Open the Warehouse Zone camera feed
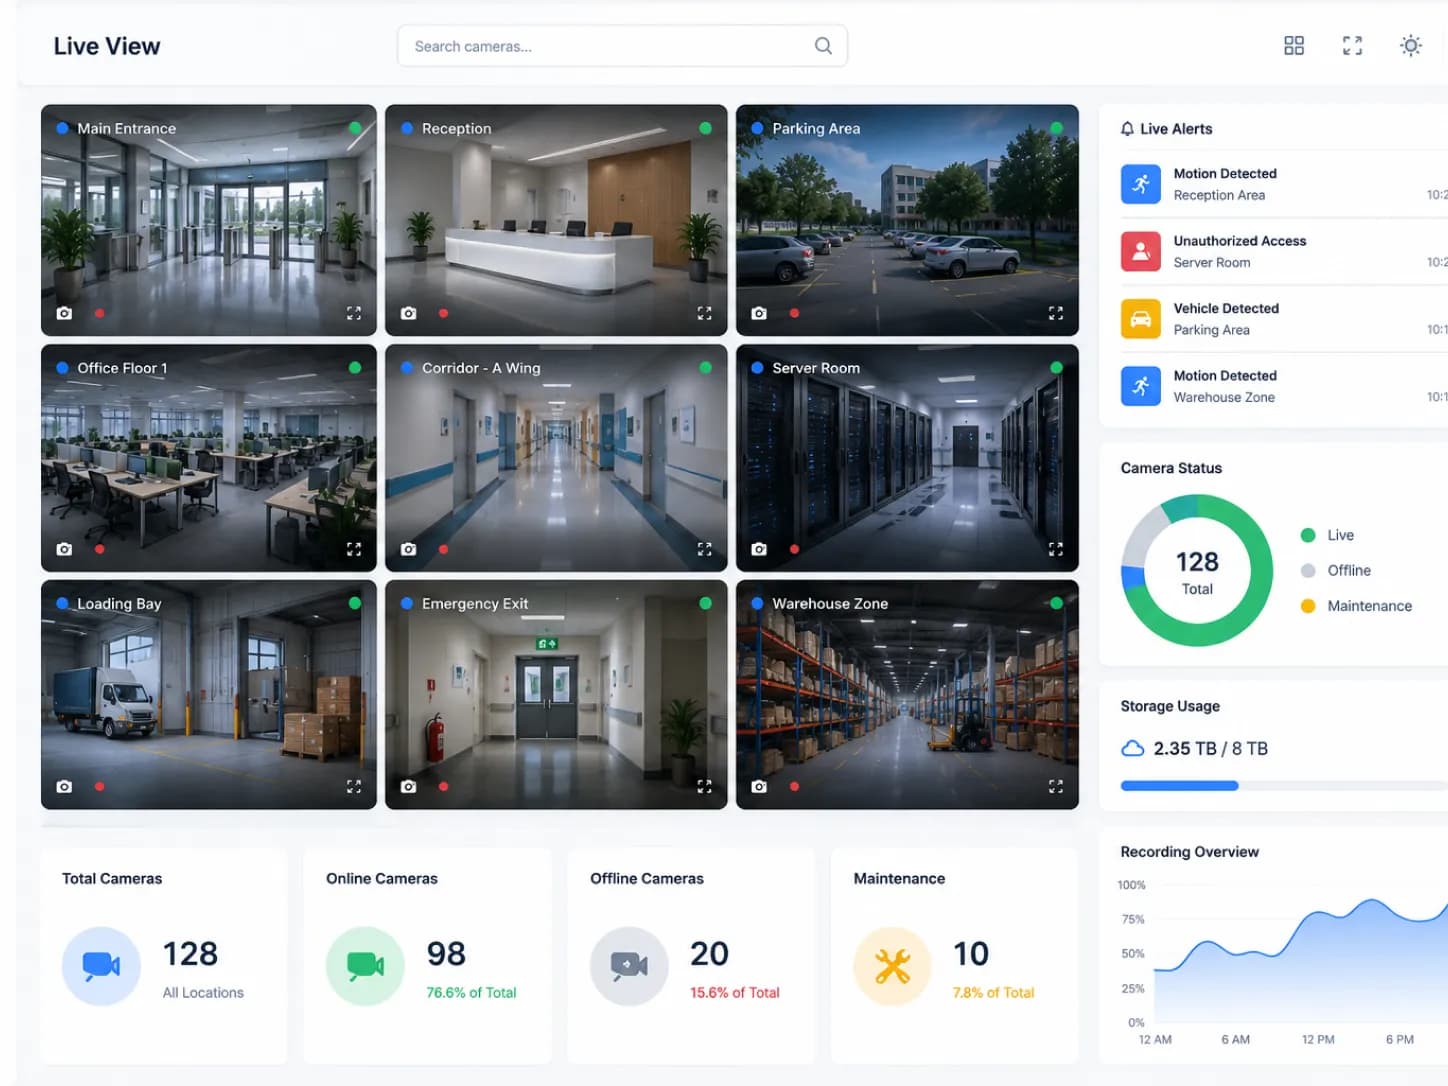1448x1086 pixels. tap(907, 694)
